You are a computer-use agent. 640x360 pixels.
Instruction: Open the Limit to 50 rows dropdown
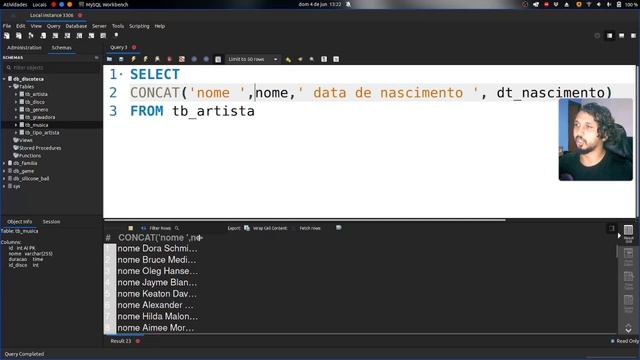tap(253, 59)
